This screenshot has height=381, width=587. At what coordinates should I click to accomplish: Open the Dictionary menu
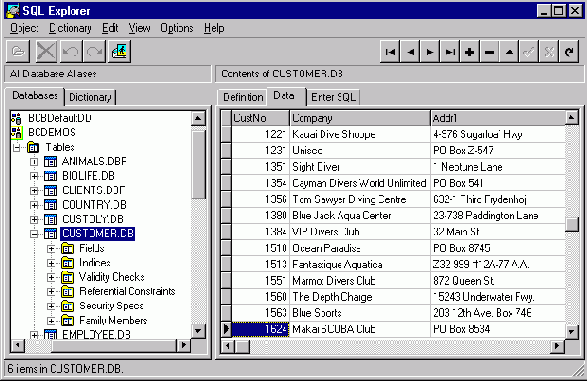coord(70,28)
